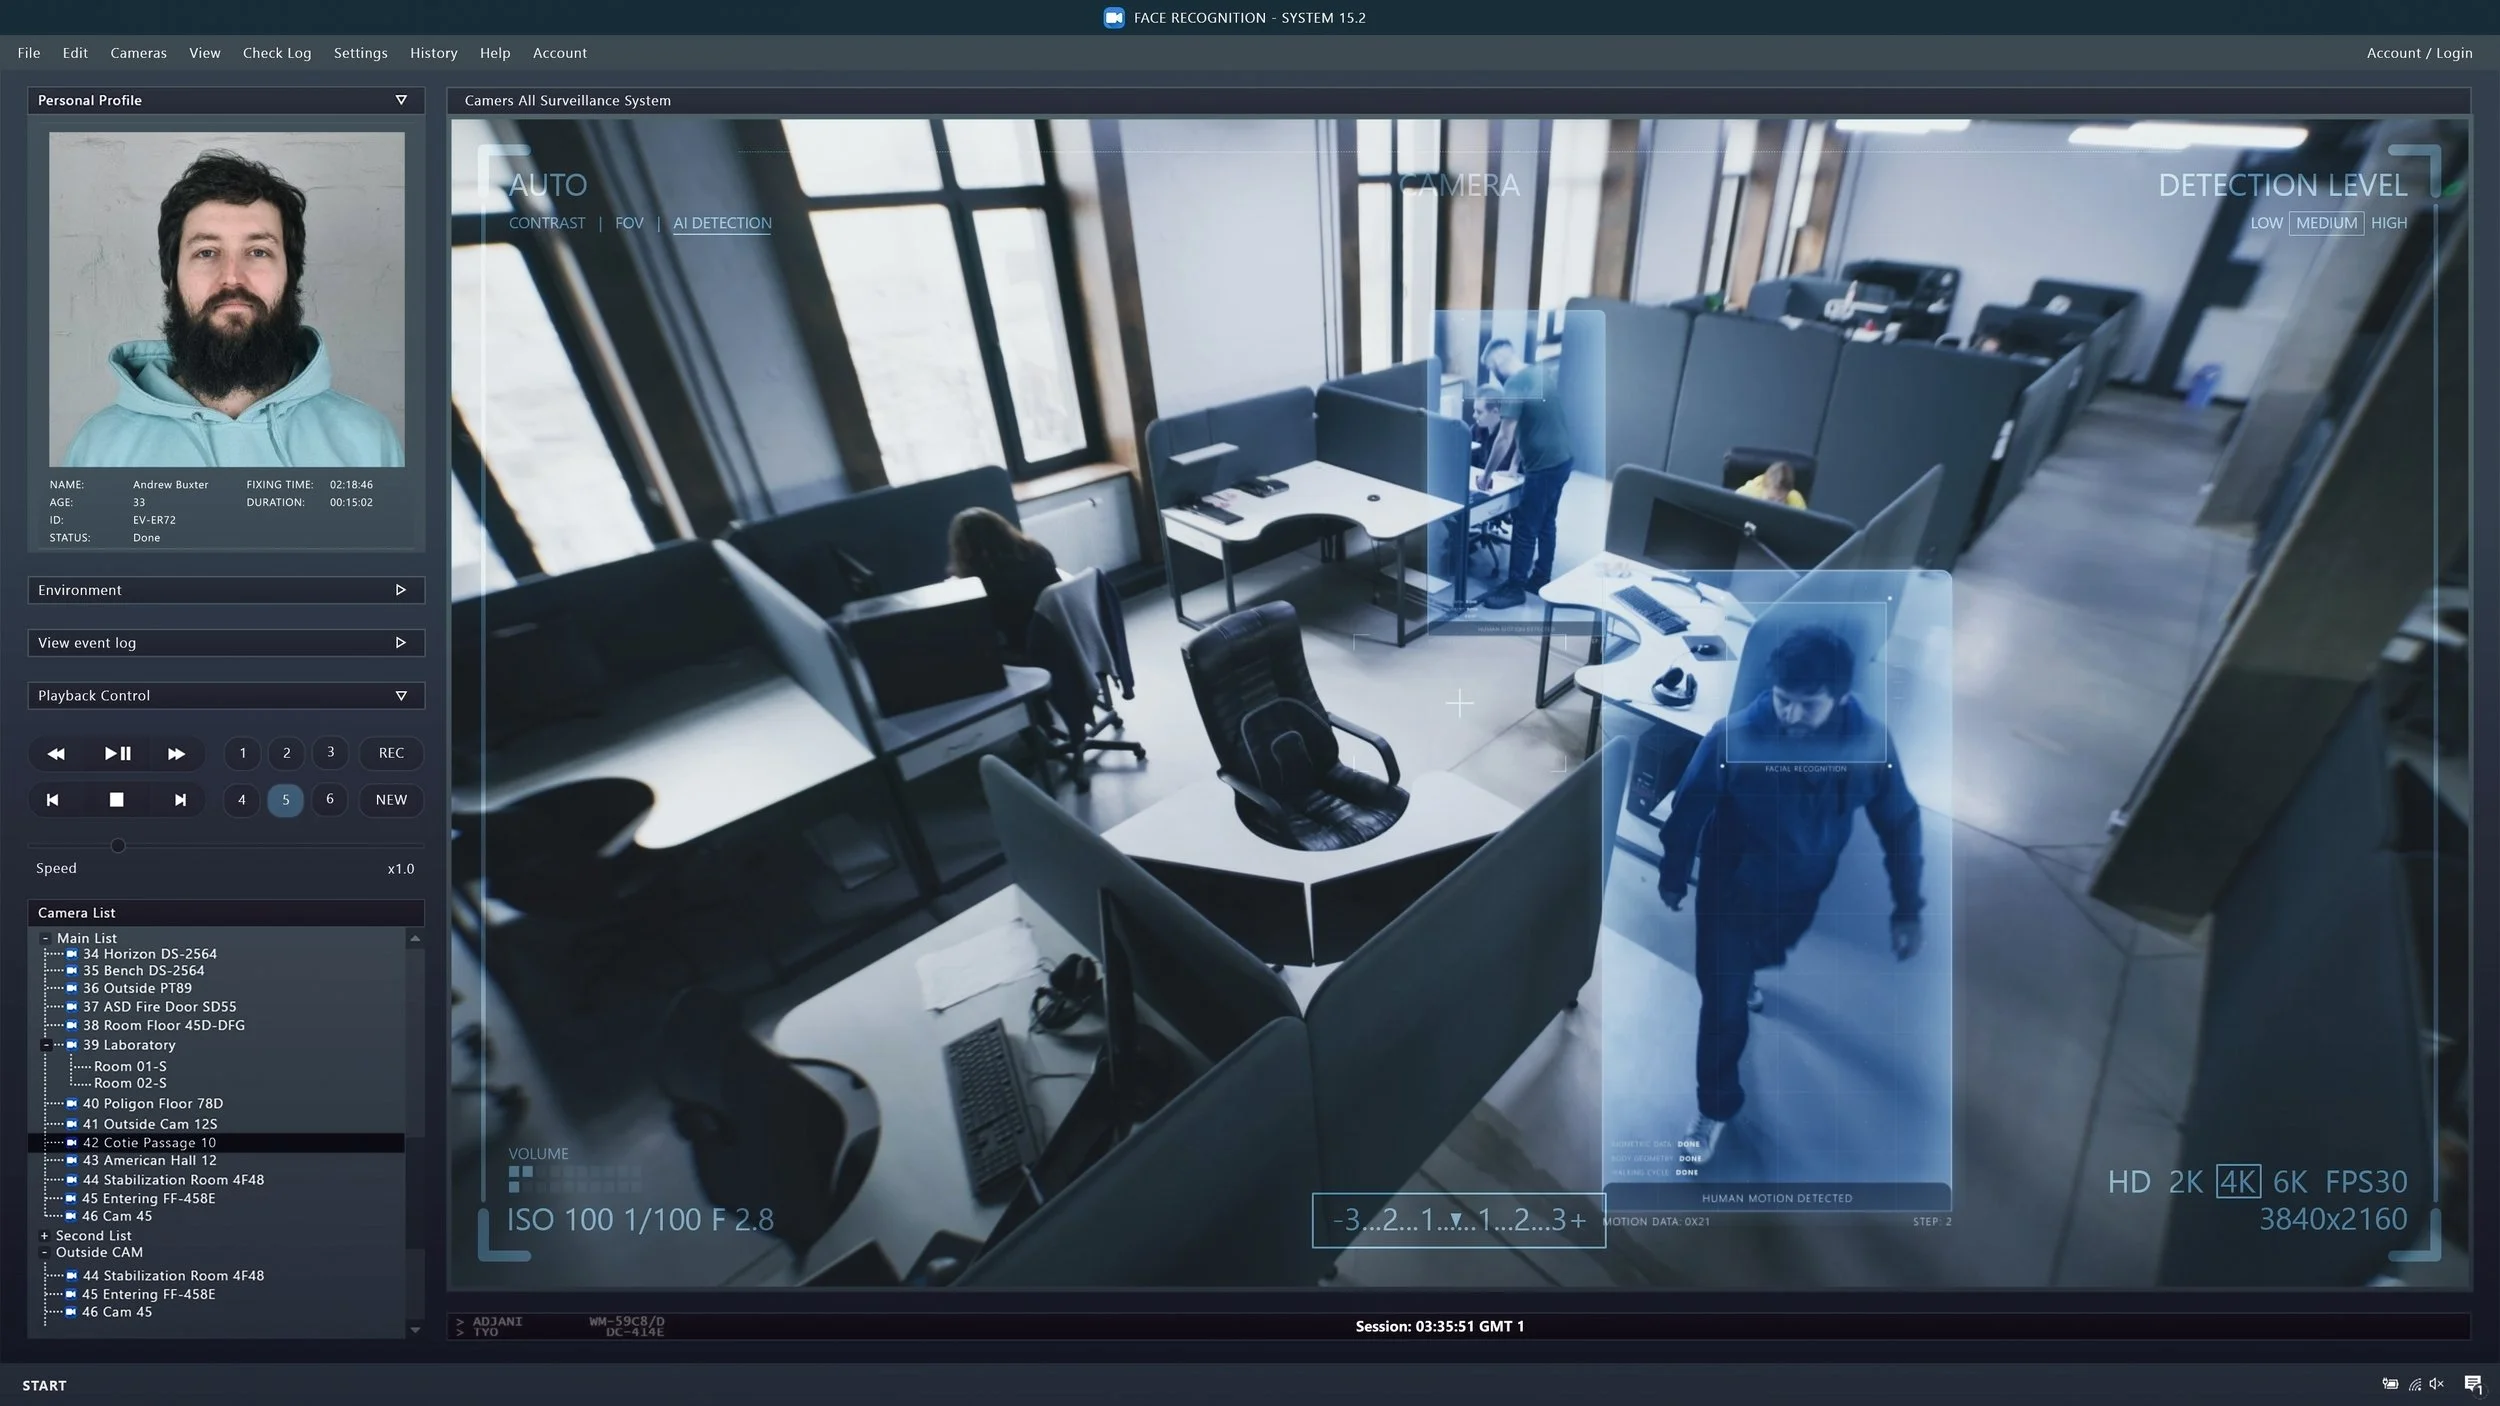
Task: Select camera 43 American Hall 12
Action: (149, 1160)
